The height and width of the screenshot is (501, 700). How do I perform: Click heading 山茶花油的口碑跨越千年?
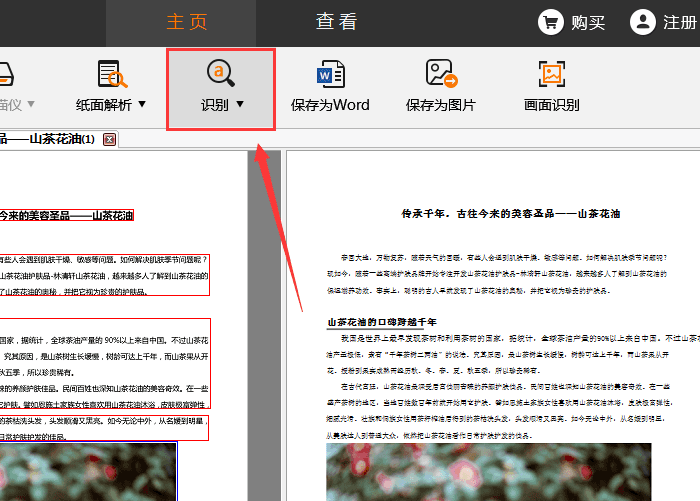[382, 322]
